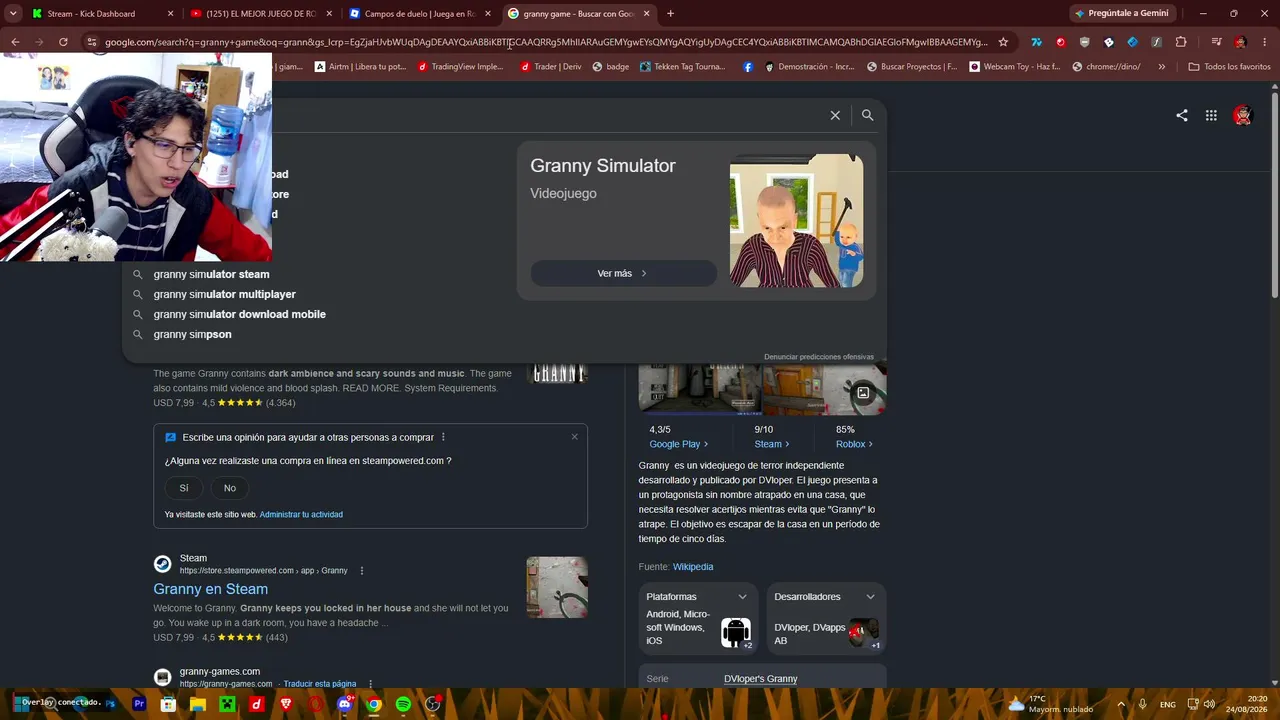Dismiss the Steam purchase opinion card
The image size is (1280, 720).
(x=575, y=436)
